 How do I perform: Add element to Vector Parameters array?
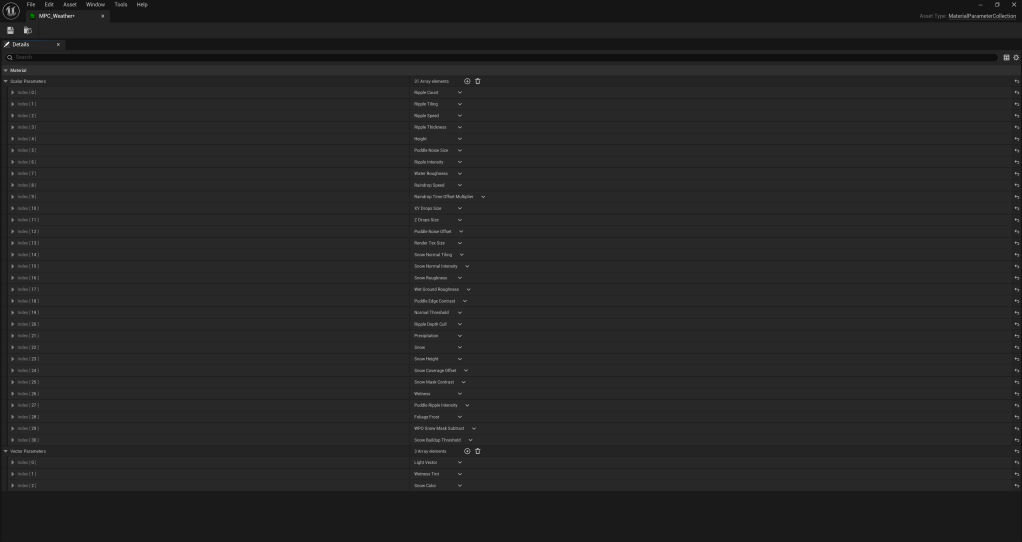point(467,451)
